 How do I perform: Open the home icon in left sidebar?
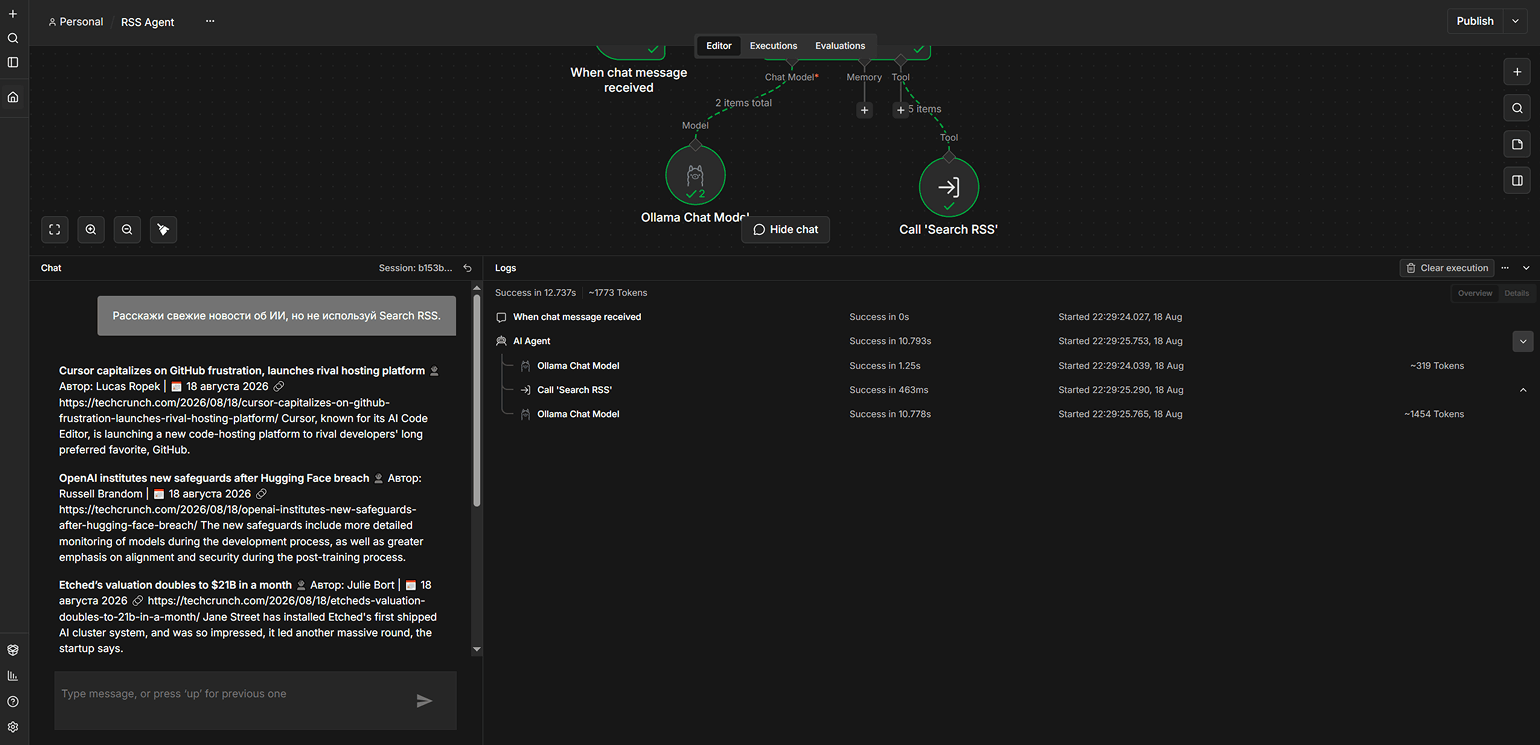(13, 97)
